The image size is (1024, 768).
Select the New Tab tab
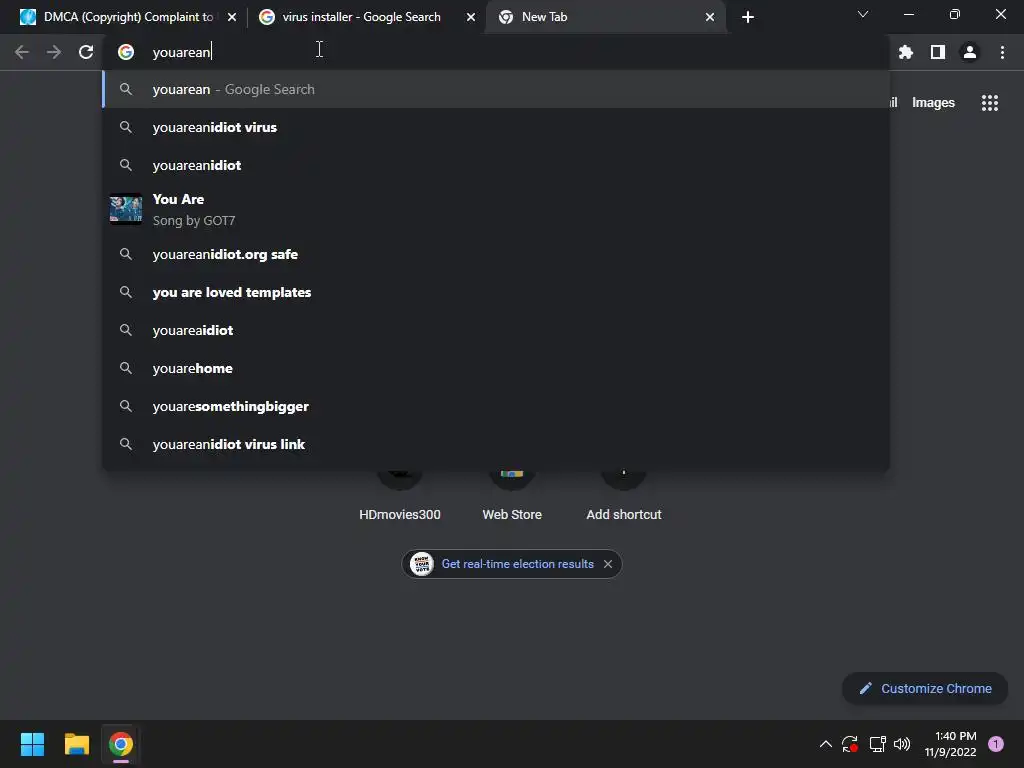pos(605,17)
